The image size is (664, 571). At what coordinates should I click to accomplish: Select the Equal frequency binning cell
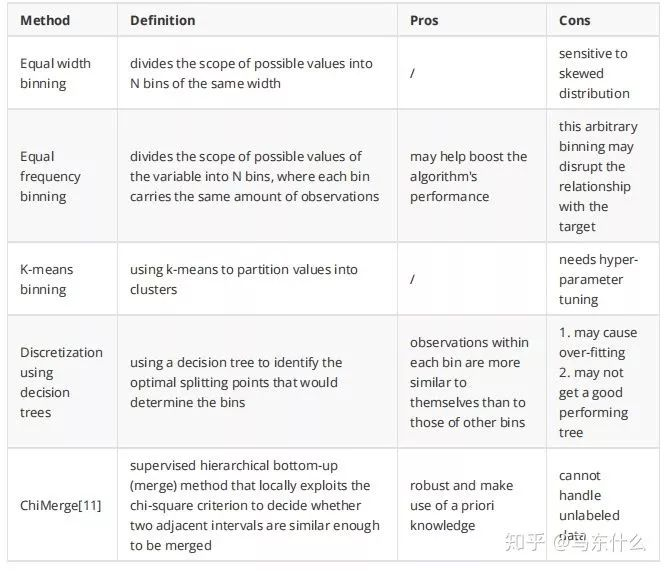point(50,176)
